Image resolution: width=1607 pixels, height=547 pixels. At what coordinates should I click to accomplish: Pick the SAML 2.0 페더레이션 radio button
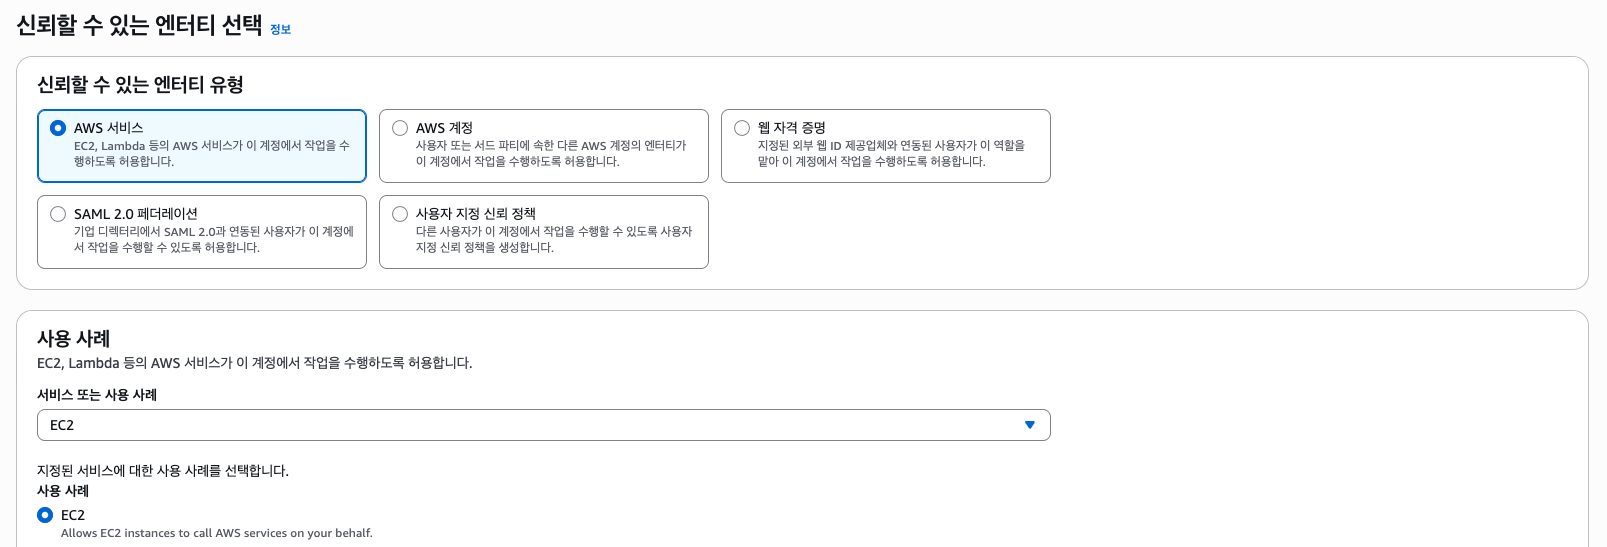(58, 214)
